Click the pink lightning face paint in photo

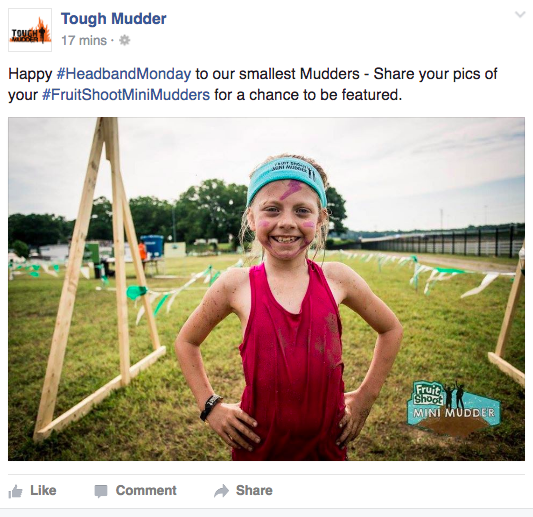click(289, 190)
